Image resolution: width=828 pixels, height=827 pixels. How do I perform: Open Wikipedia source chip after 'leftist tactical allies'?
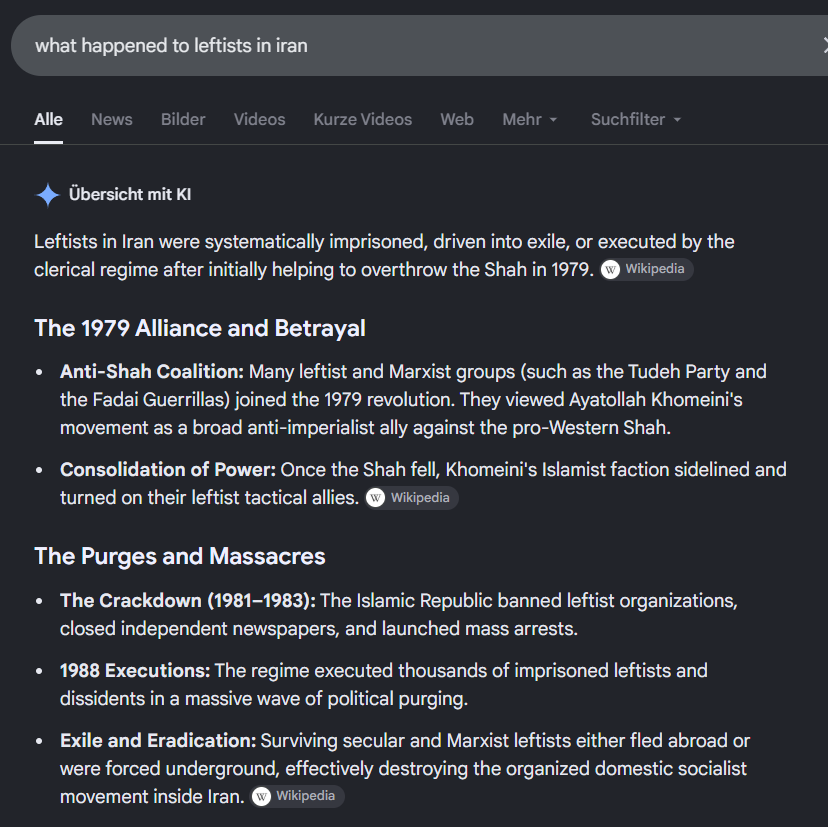click(412, 497)
